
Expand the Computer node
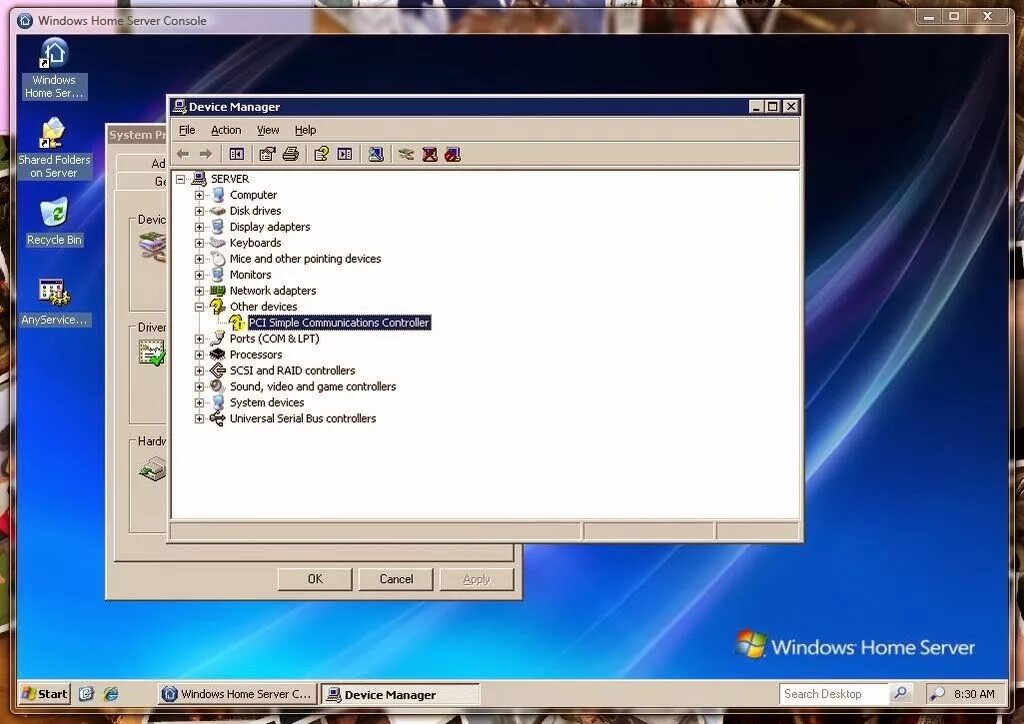click(x=199, y=195)
